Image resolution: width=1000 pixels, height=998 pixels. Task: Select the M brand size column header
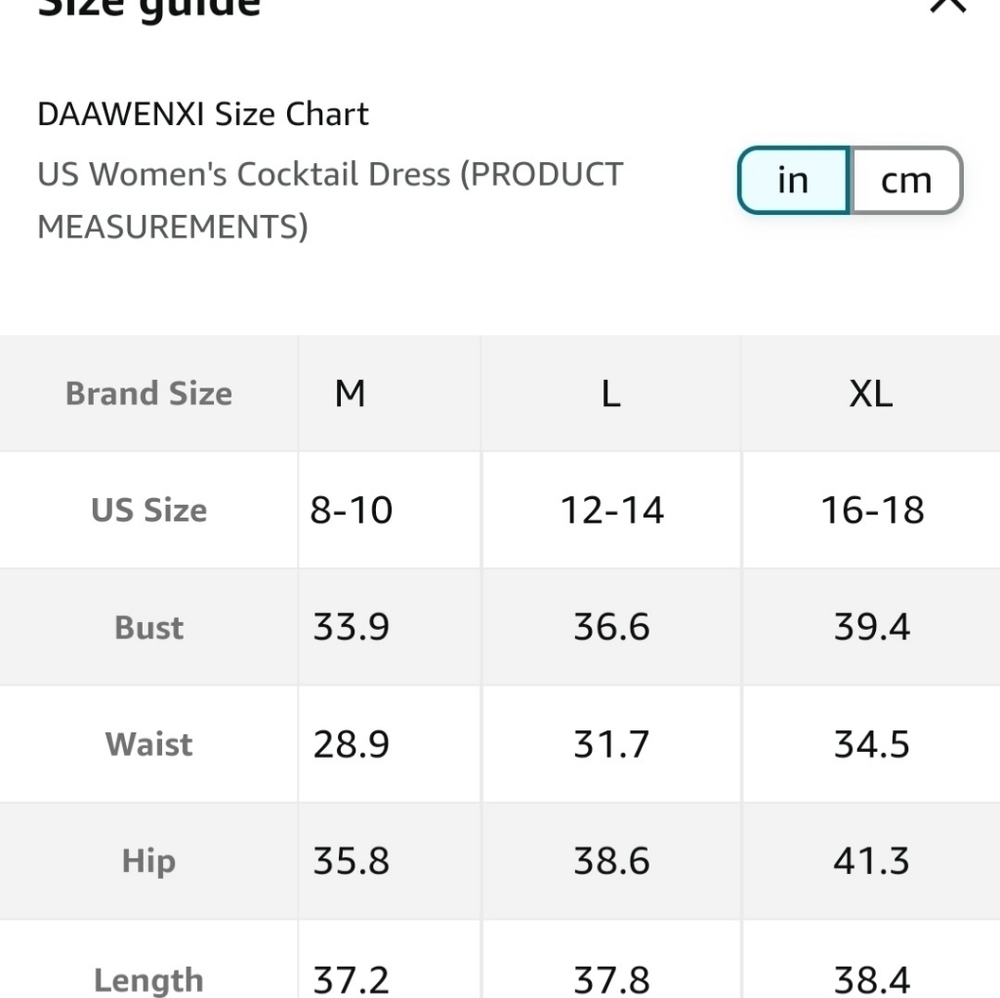[350, 393]
